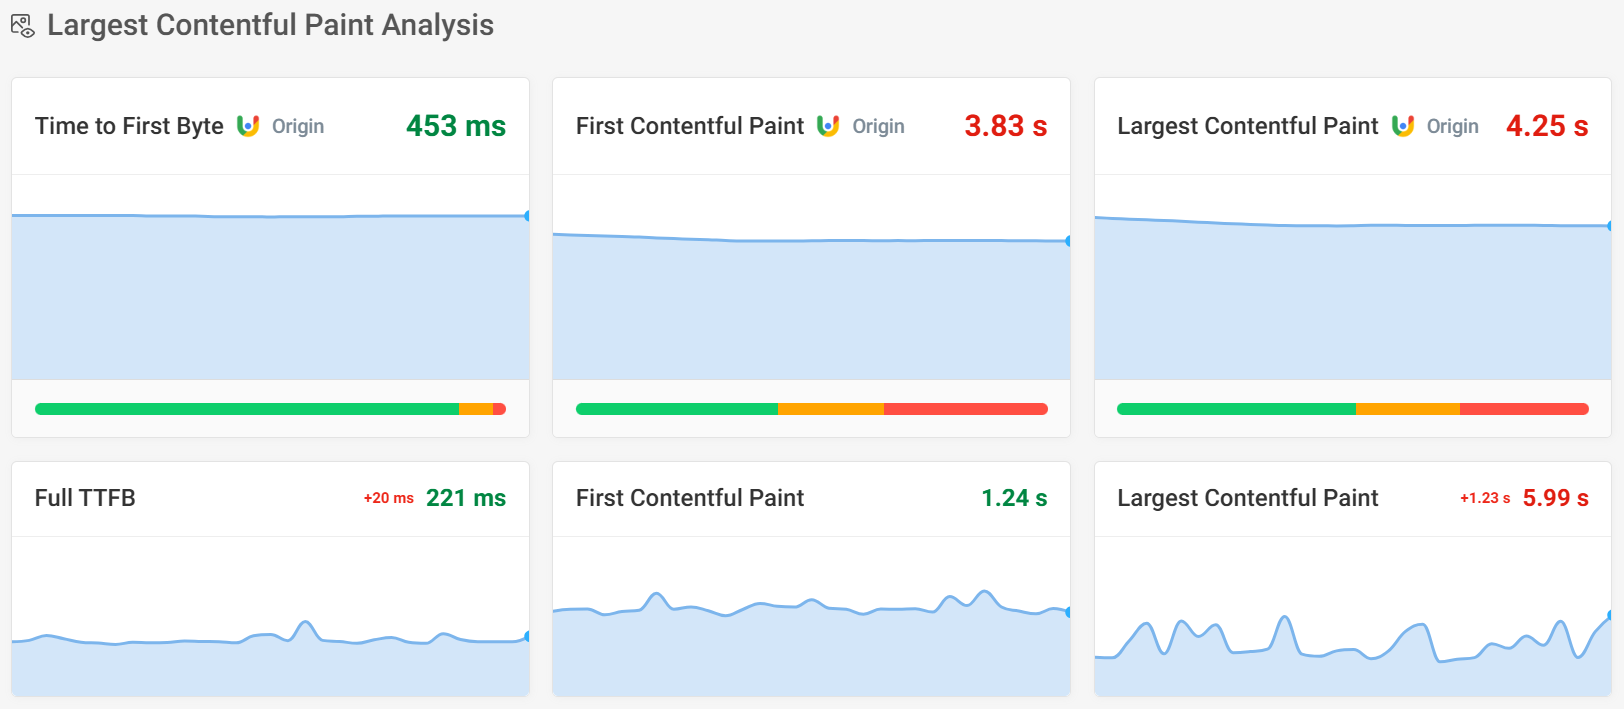
Task: Click the red segment of the LCP distribution bar
Action: pyautogui.click(x=1523, y=408)
